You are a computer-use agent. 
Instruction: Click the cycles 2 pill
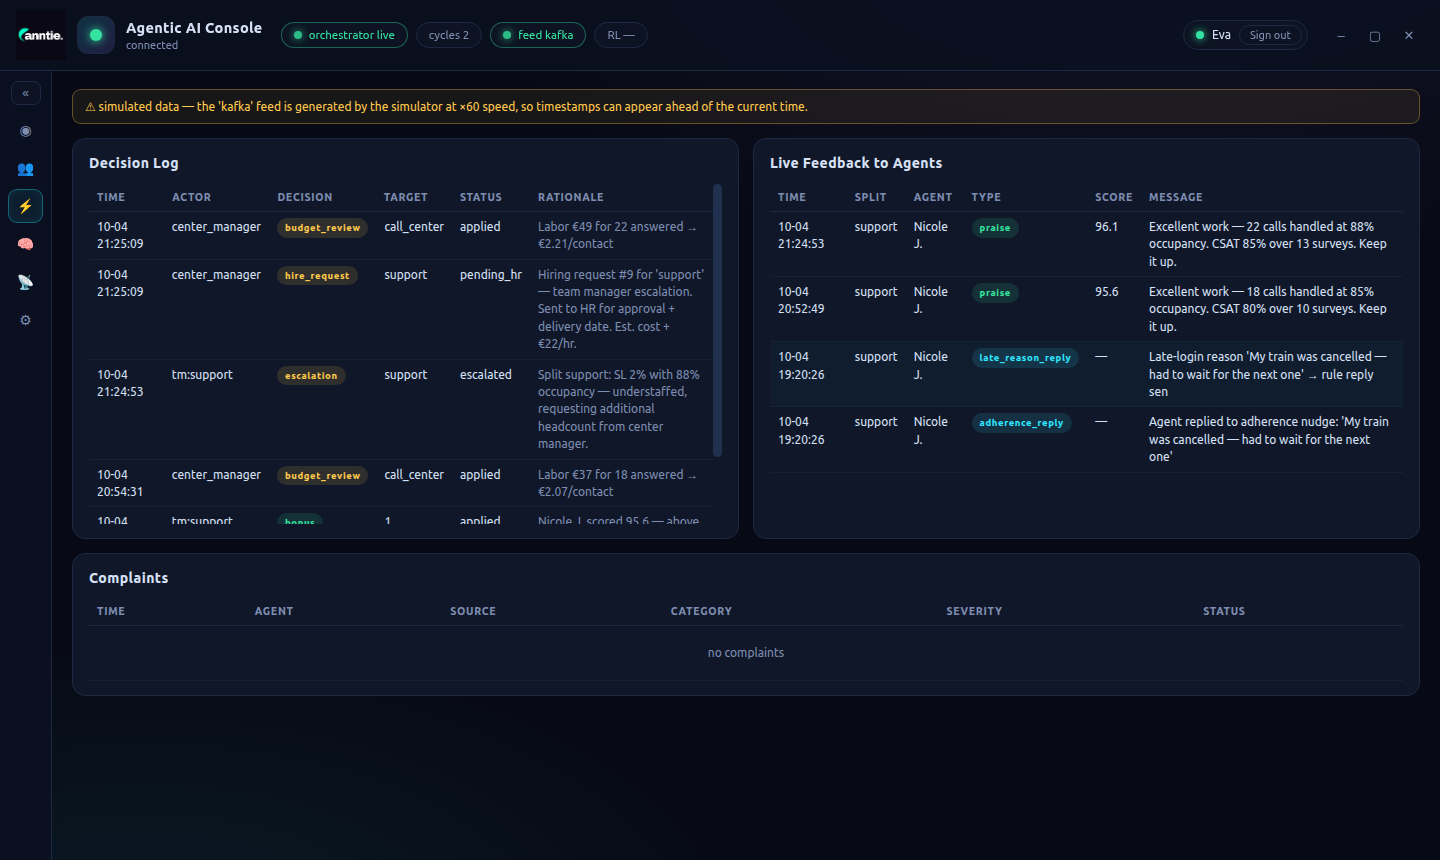coord(449,35)
